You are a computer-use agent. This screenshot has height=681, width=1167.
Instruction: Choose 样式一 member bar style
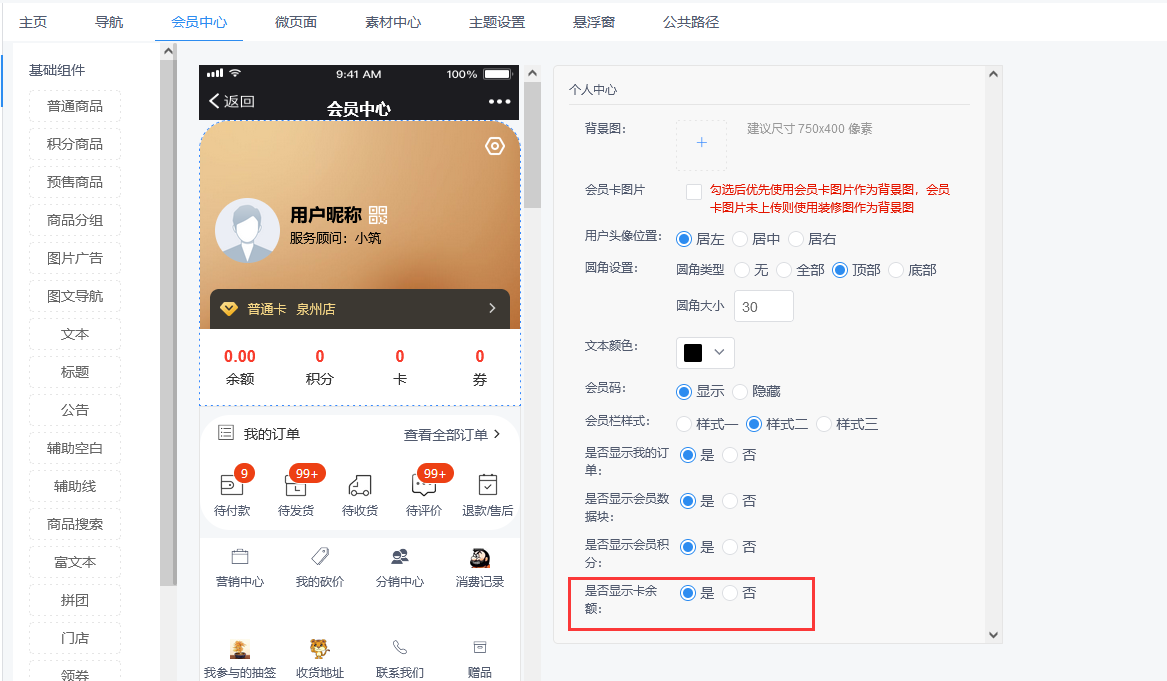[x=684, y=424]
